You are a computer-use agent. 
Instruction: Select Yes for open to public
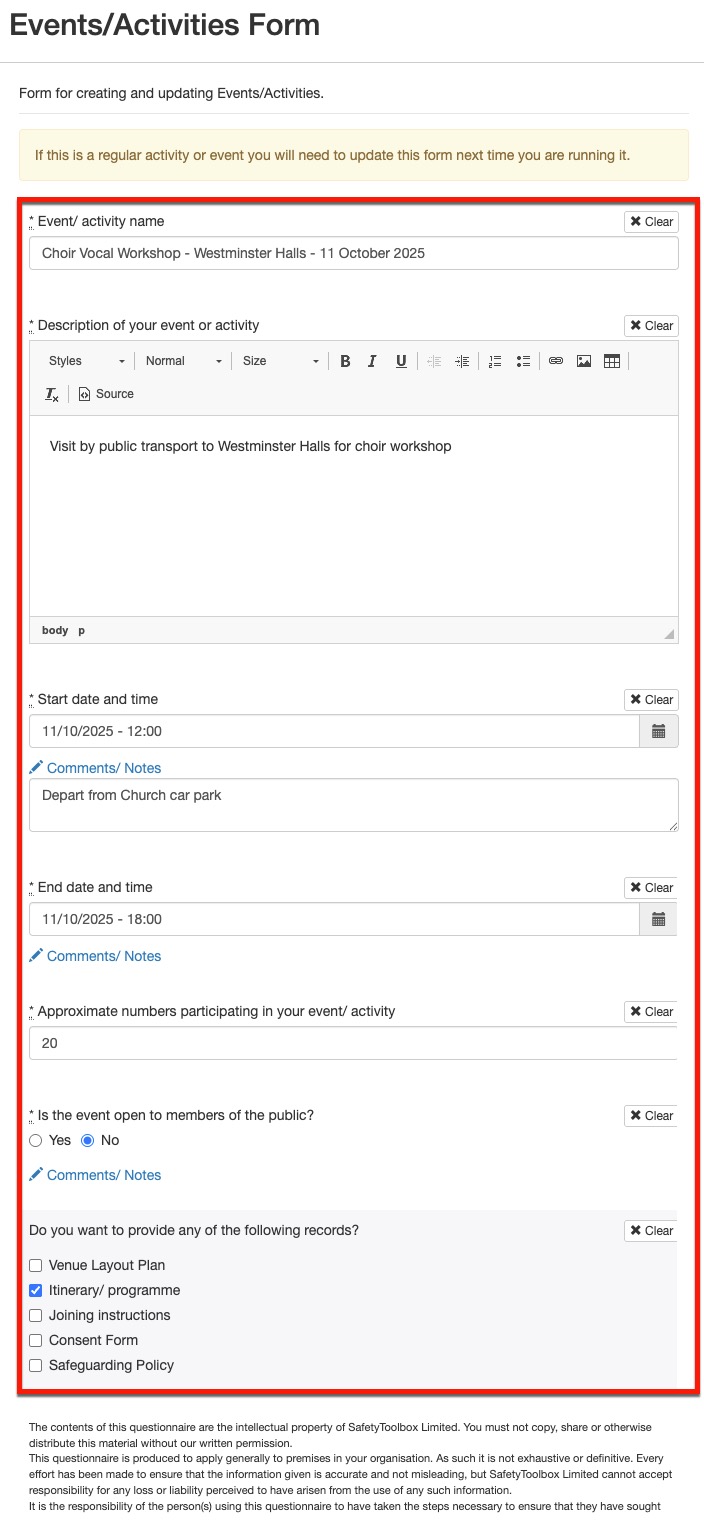[36, 1140]
